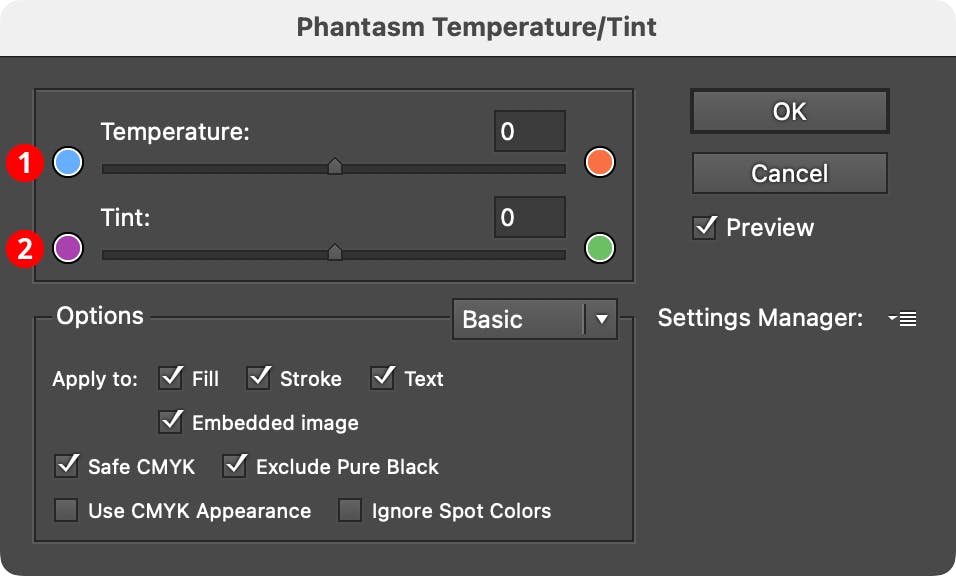Open the Settings Manager flyout menu icon
Viewport: 956px width, 576px height.
click(903, 318)
